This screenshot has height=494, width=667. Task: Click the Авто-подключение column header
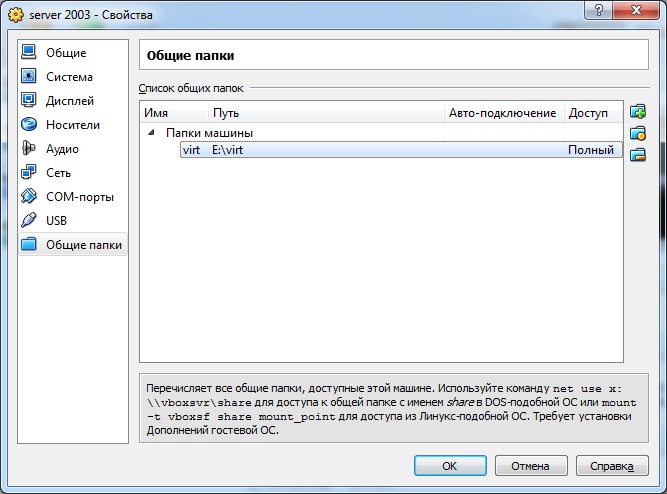(x=504, y=113)
